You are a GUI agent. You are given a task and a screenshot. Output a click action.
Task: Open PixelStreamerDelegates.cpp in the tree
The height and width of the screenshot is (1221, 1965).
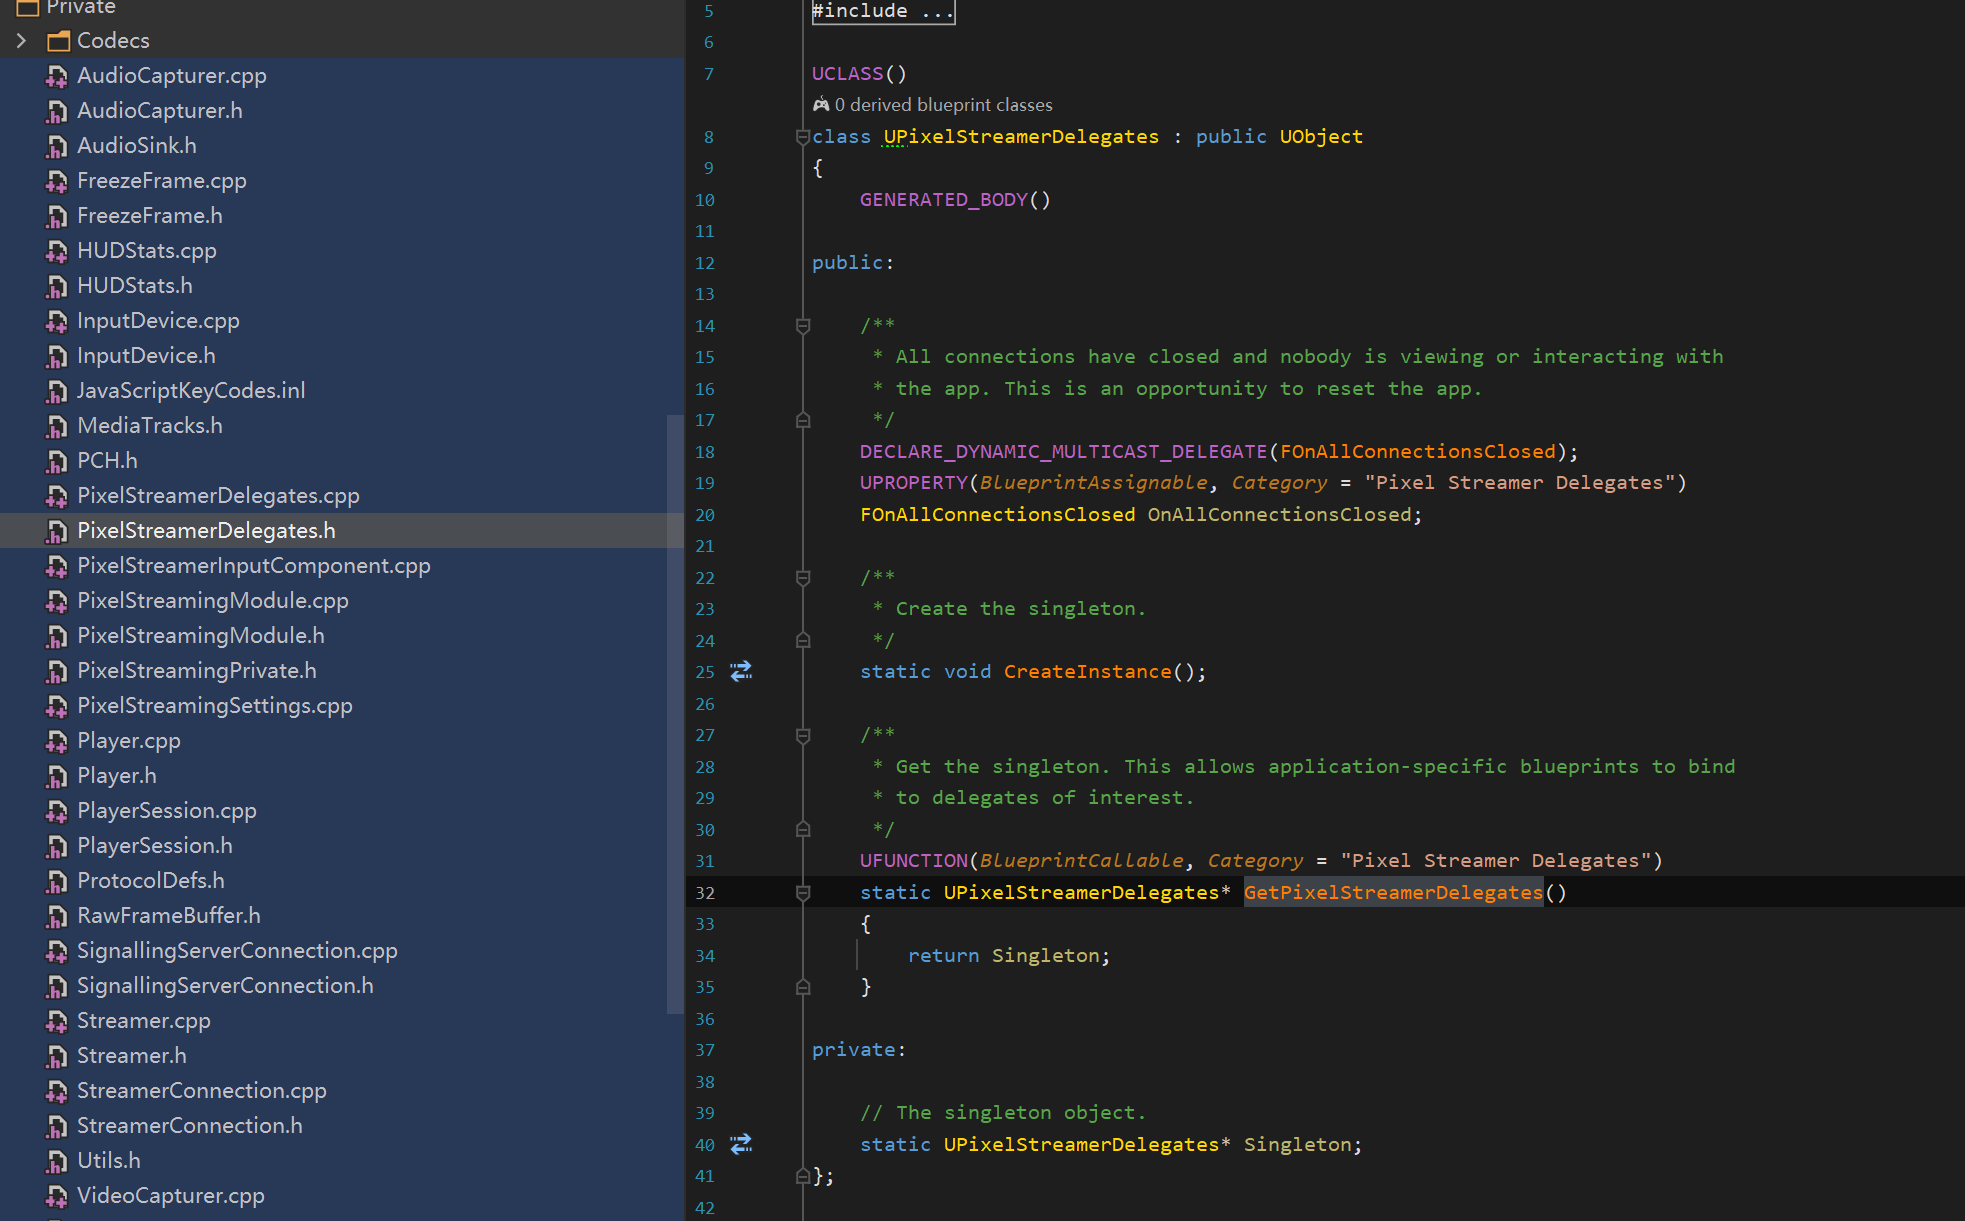(x=218, y=496)
